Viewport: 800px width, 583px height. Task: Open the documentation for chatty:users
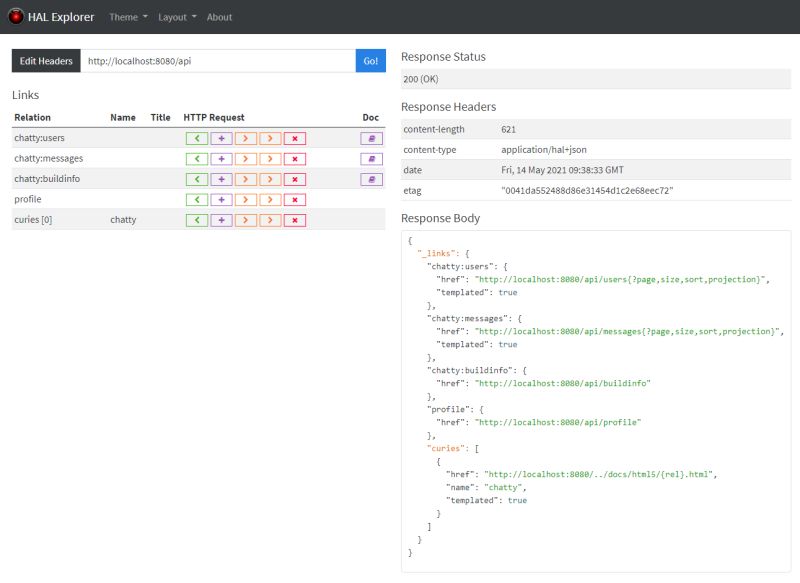[x=372, y=138]
